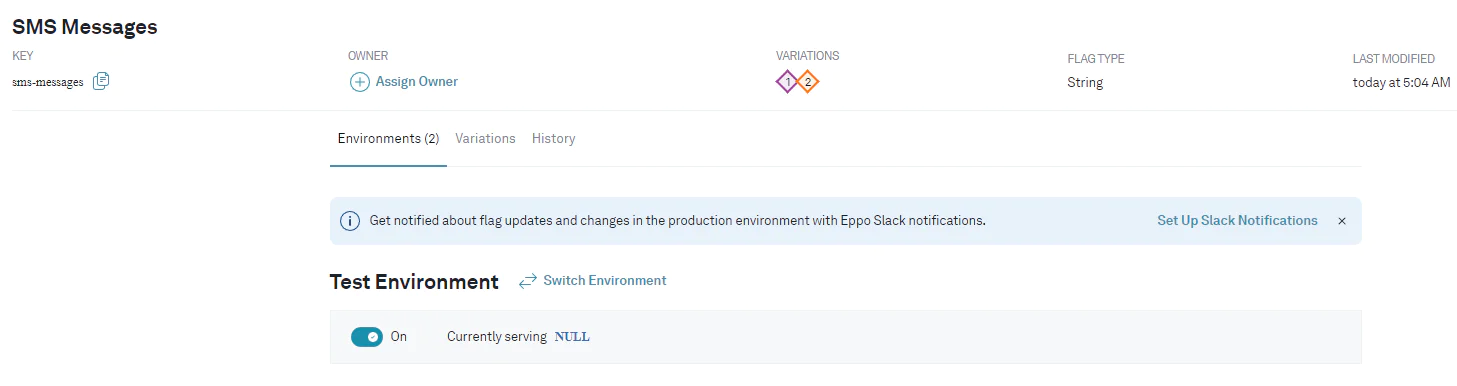The height and width of the screenshot is (386, 1457).
Task: Click the NULL currently serving value
Action: tap(572, 337)
